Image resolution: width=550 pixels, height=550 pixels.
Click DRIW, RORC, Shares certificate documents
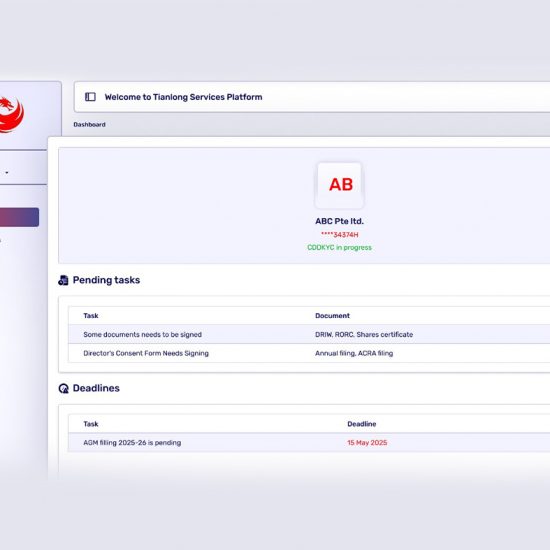click(364, 335)
